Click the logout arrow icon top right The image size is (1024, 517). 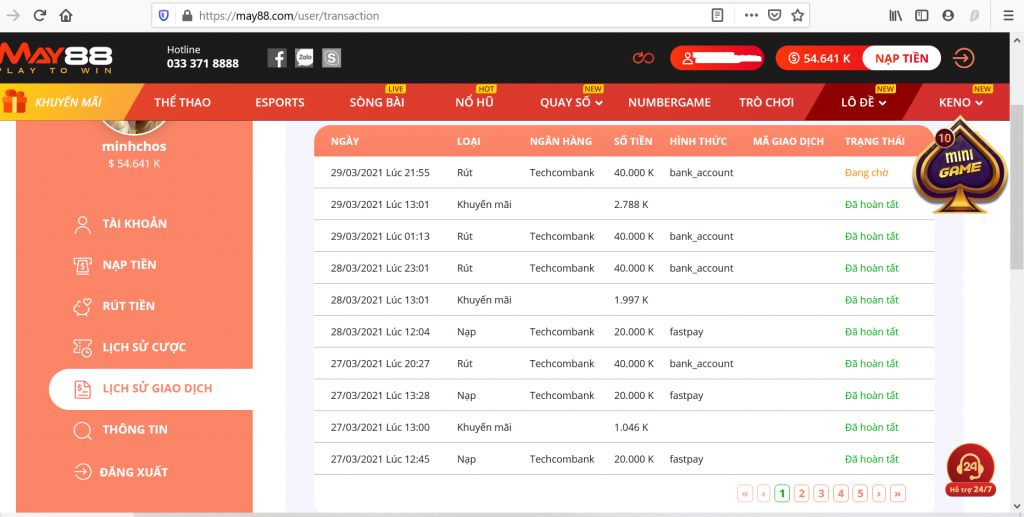click(x=963, y=58)
